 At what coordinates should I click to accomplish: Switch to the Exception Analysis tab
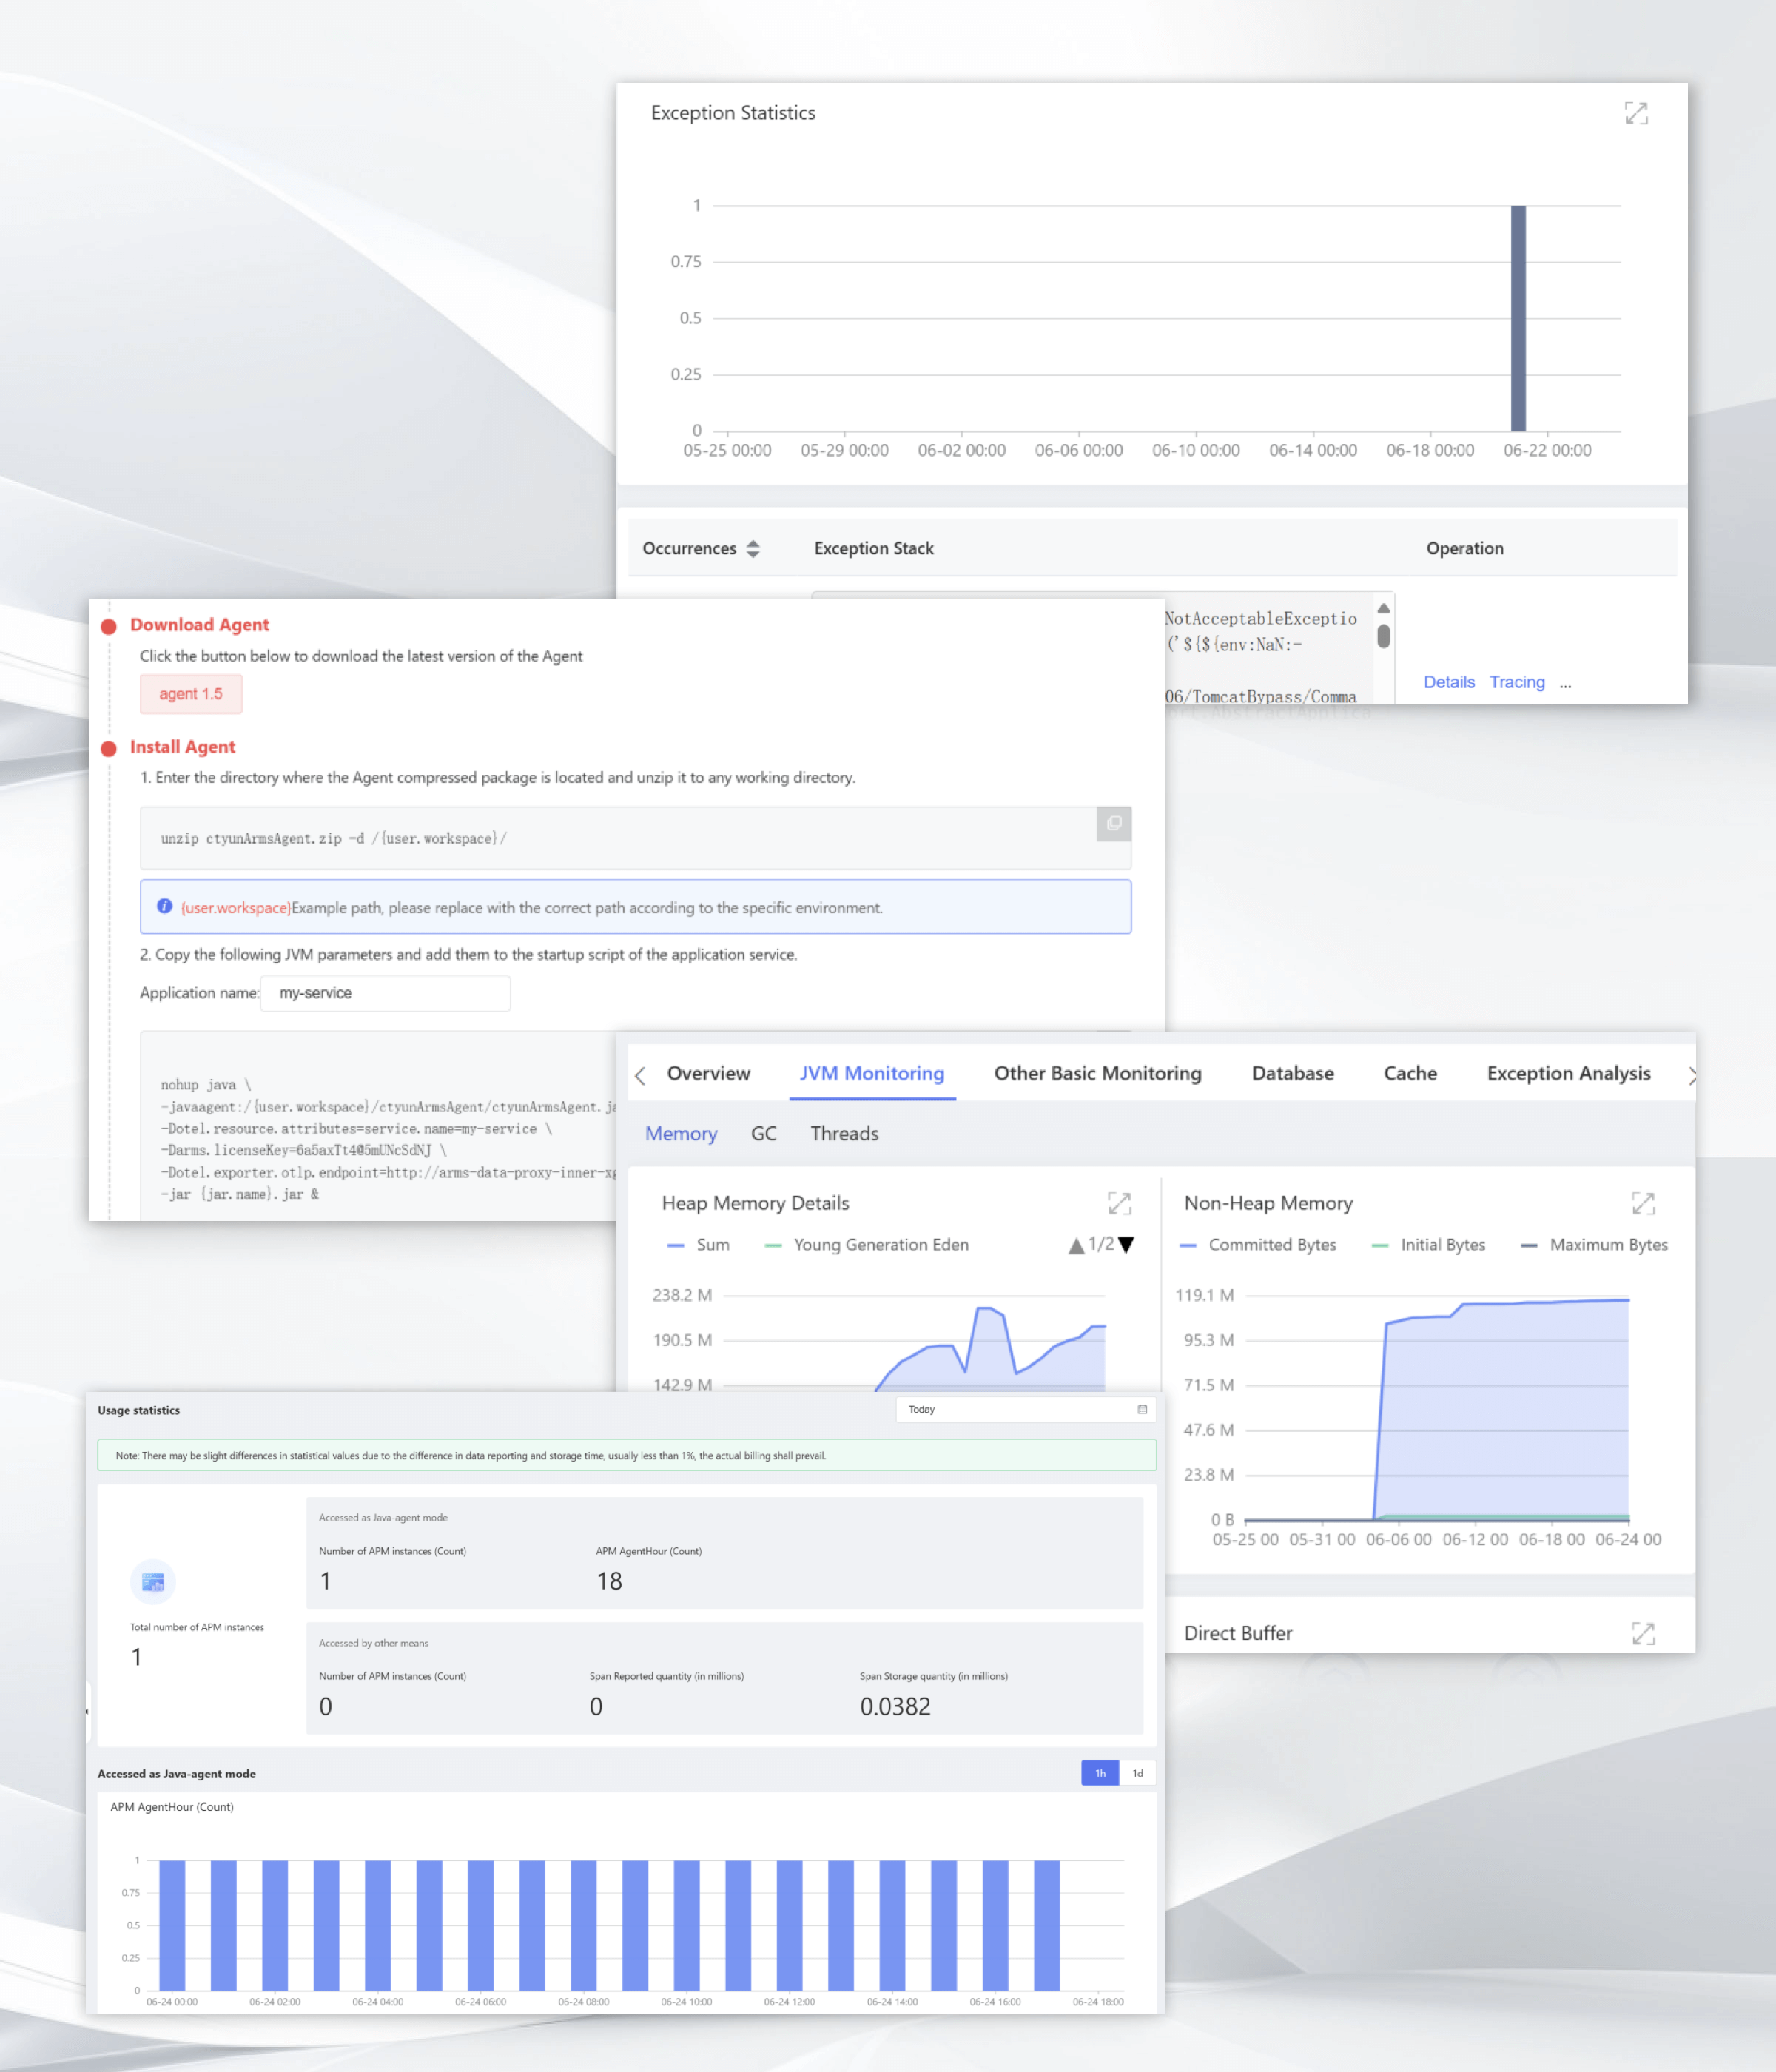[x=1568, y=1073]
